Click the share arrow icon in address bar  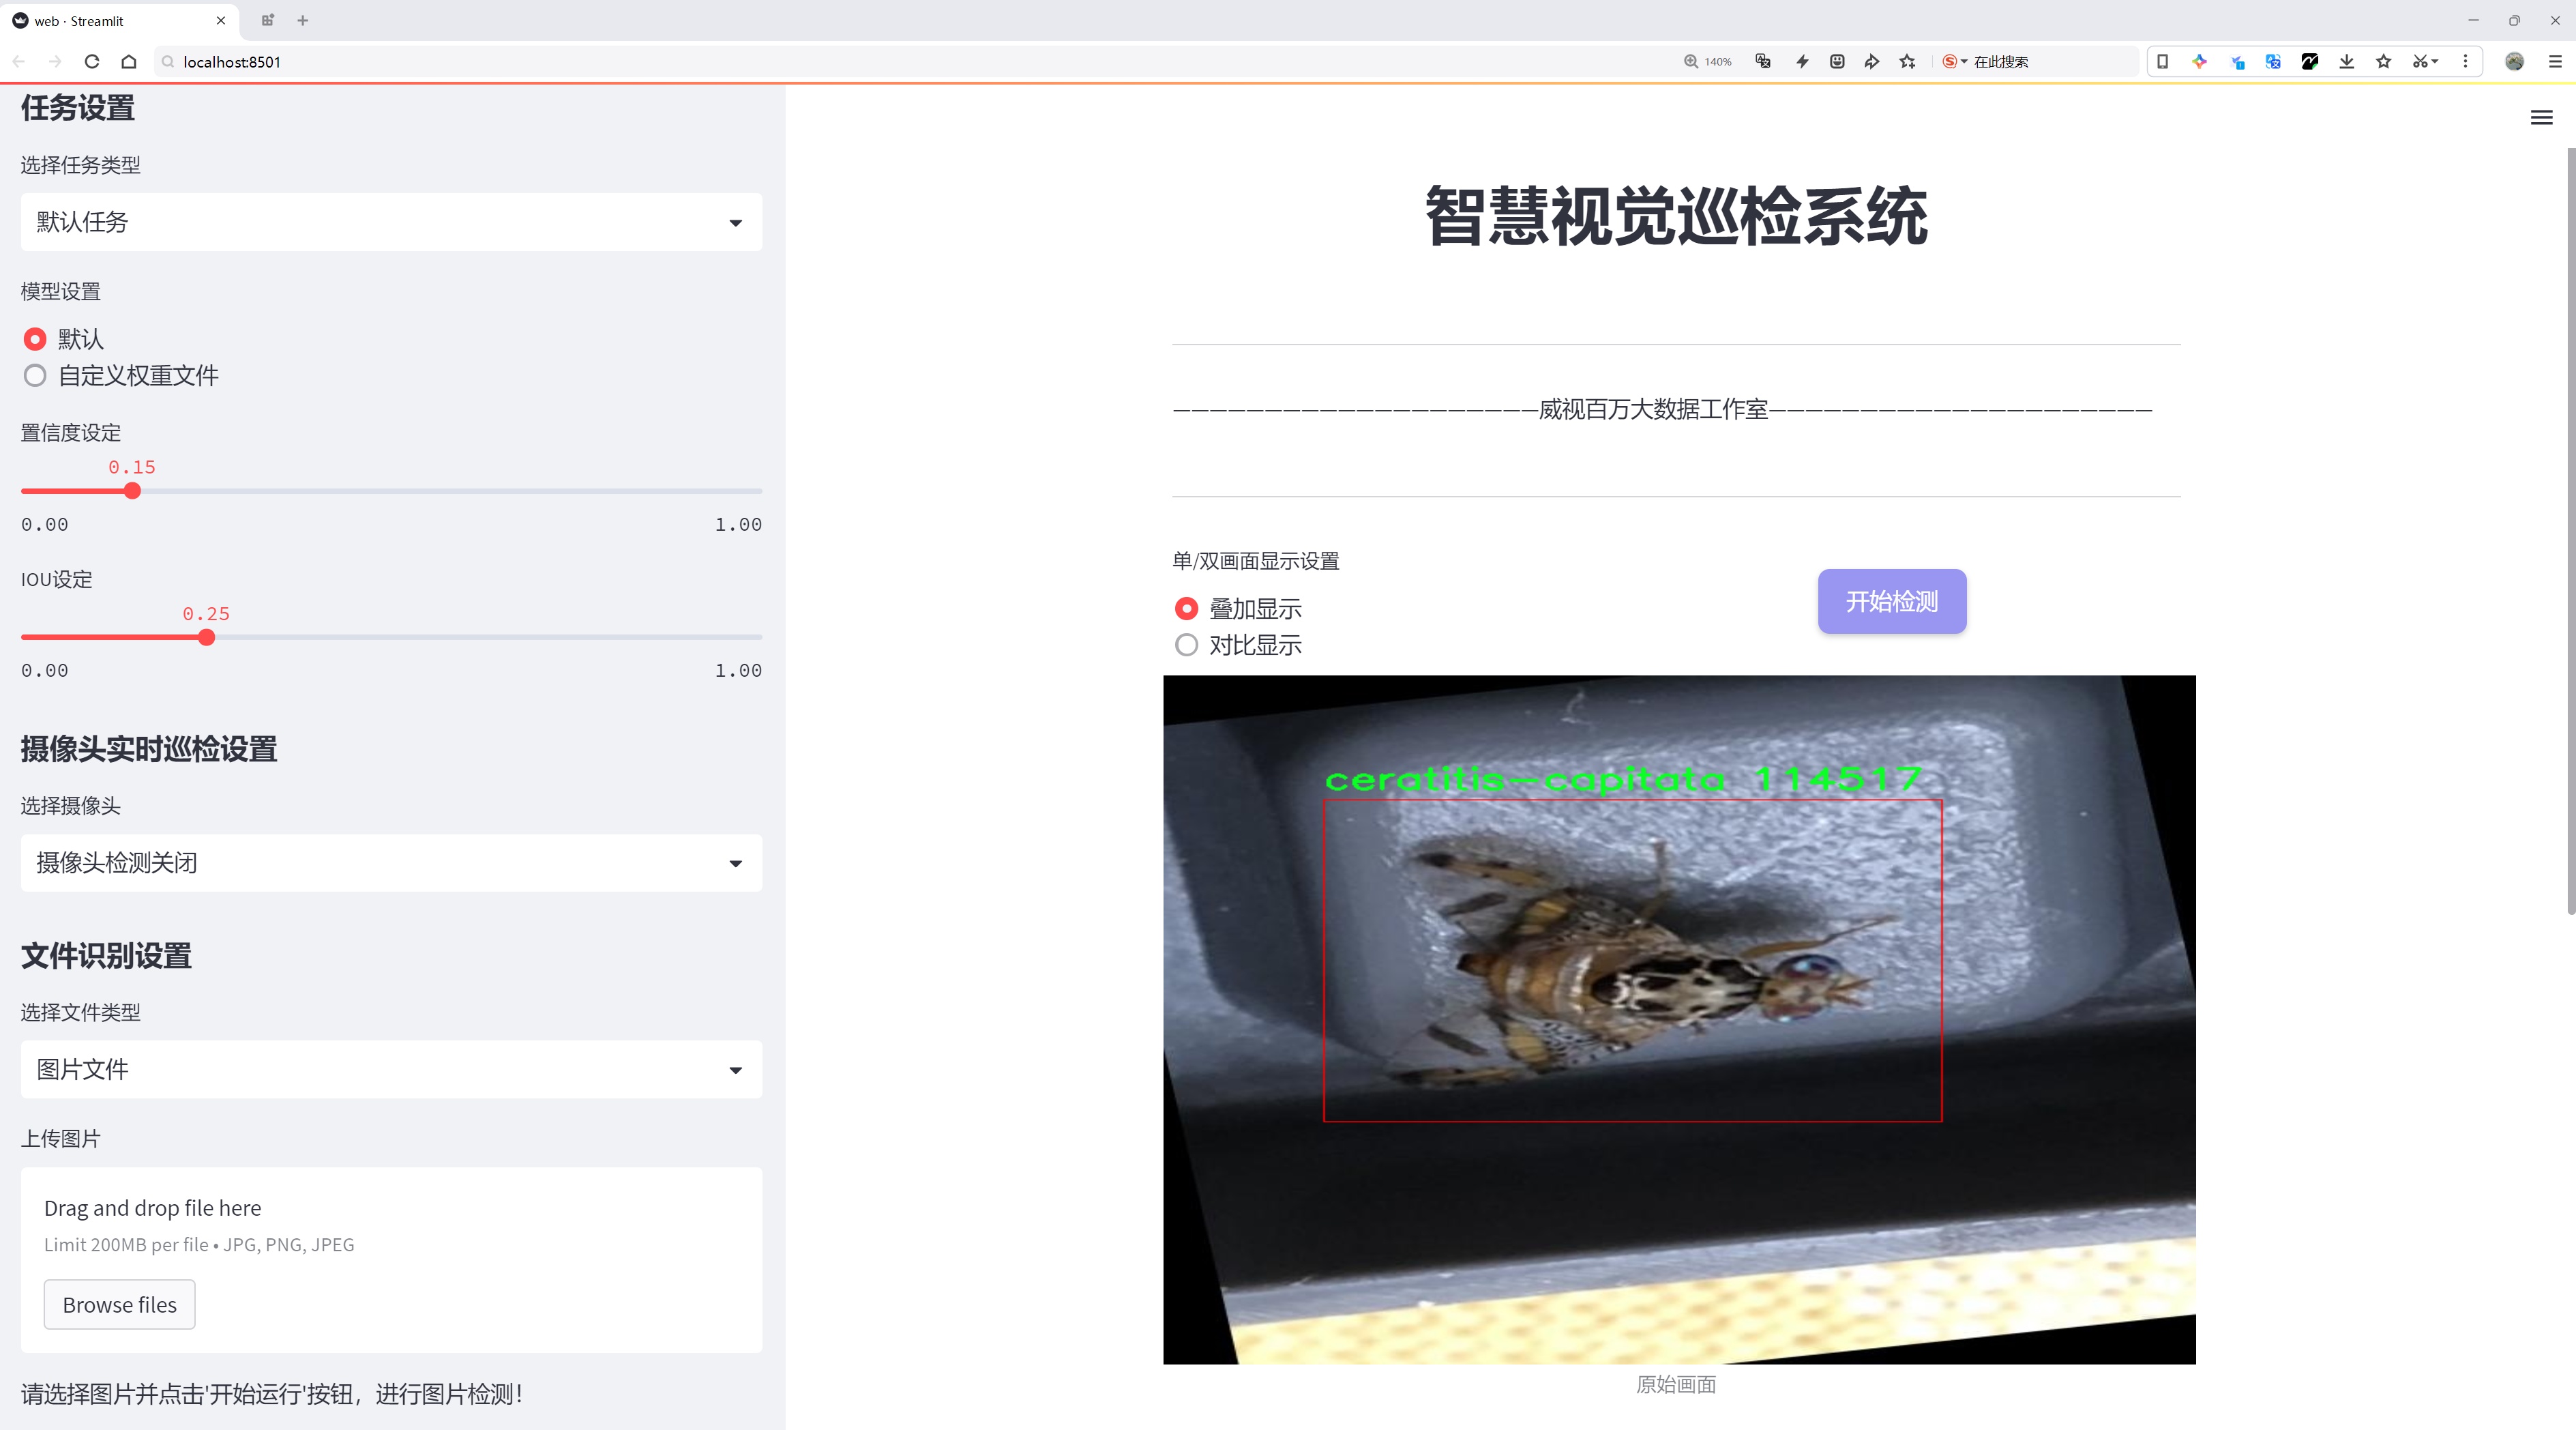coord(1871,62)
